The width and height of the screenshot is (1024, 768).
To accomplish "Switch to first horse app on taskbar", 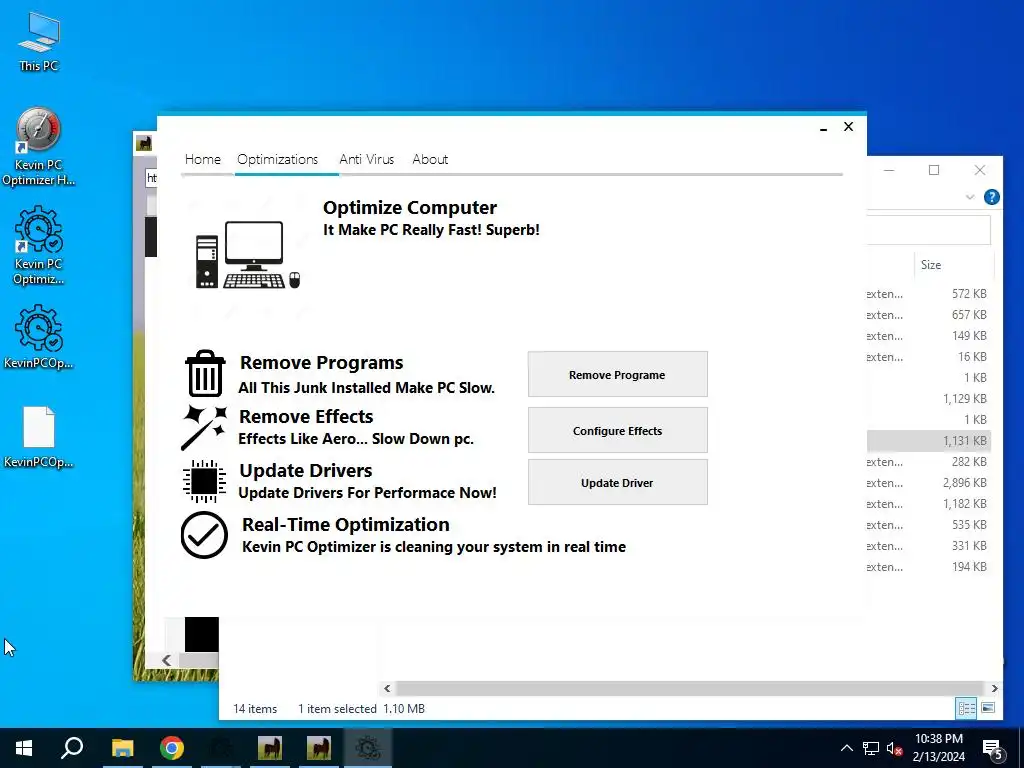I will tap(270, 748).
